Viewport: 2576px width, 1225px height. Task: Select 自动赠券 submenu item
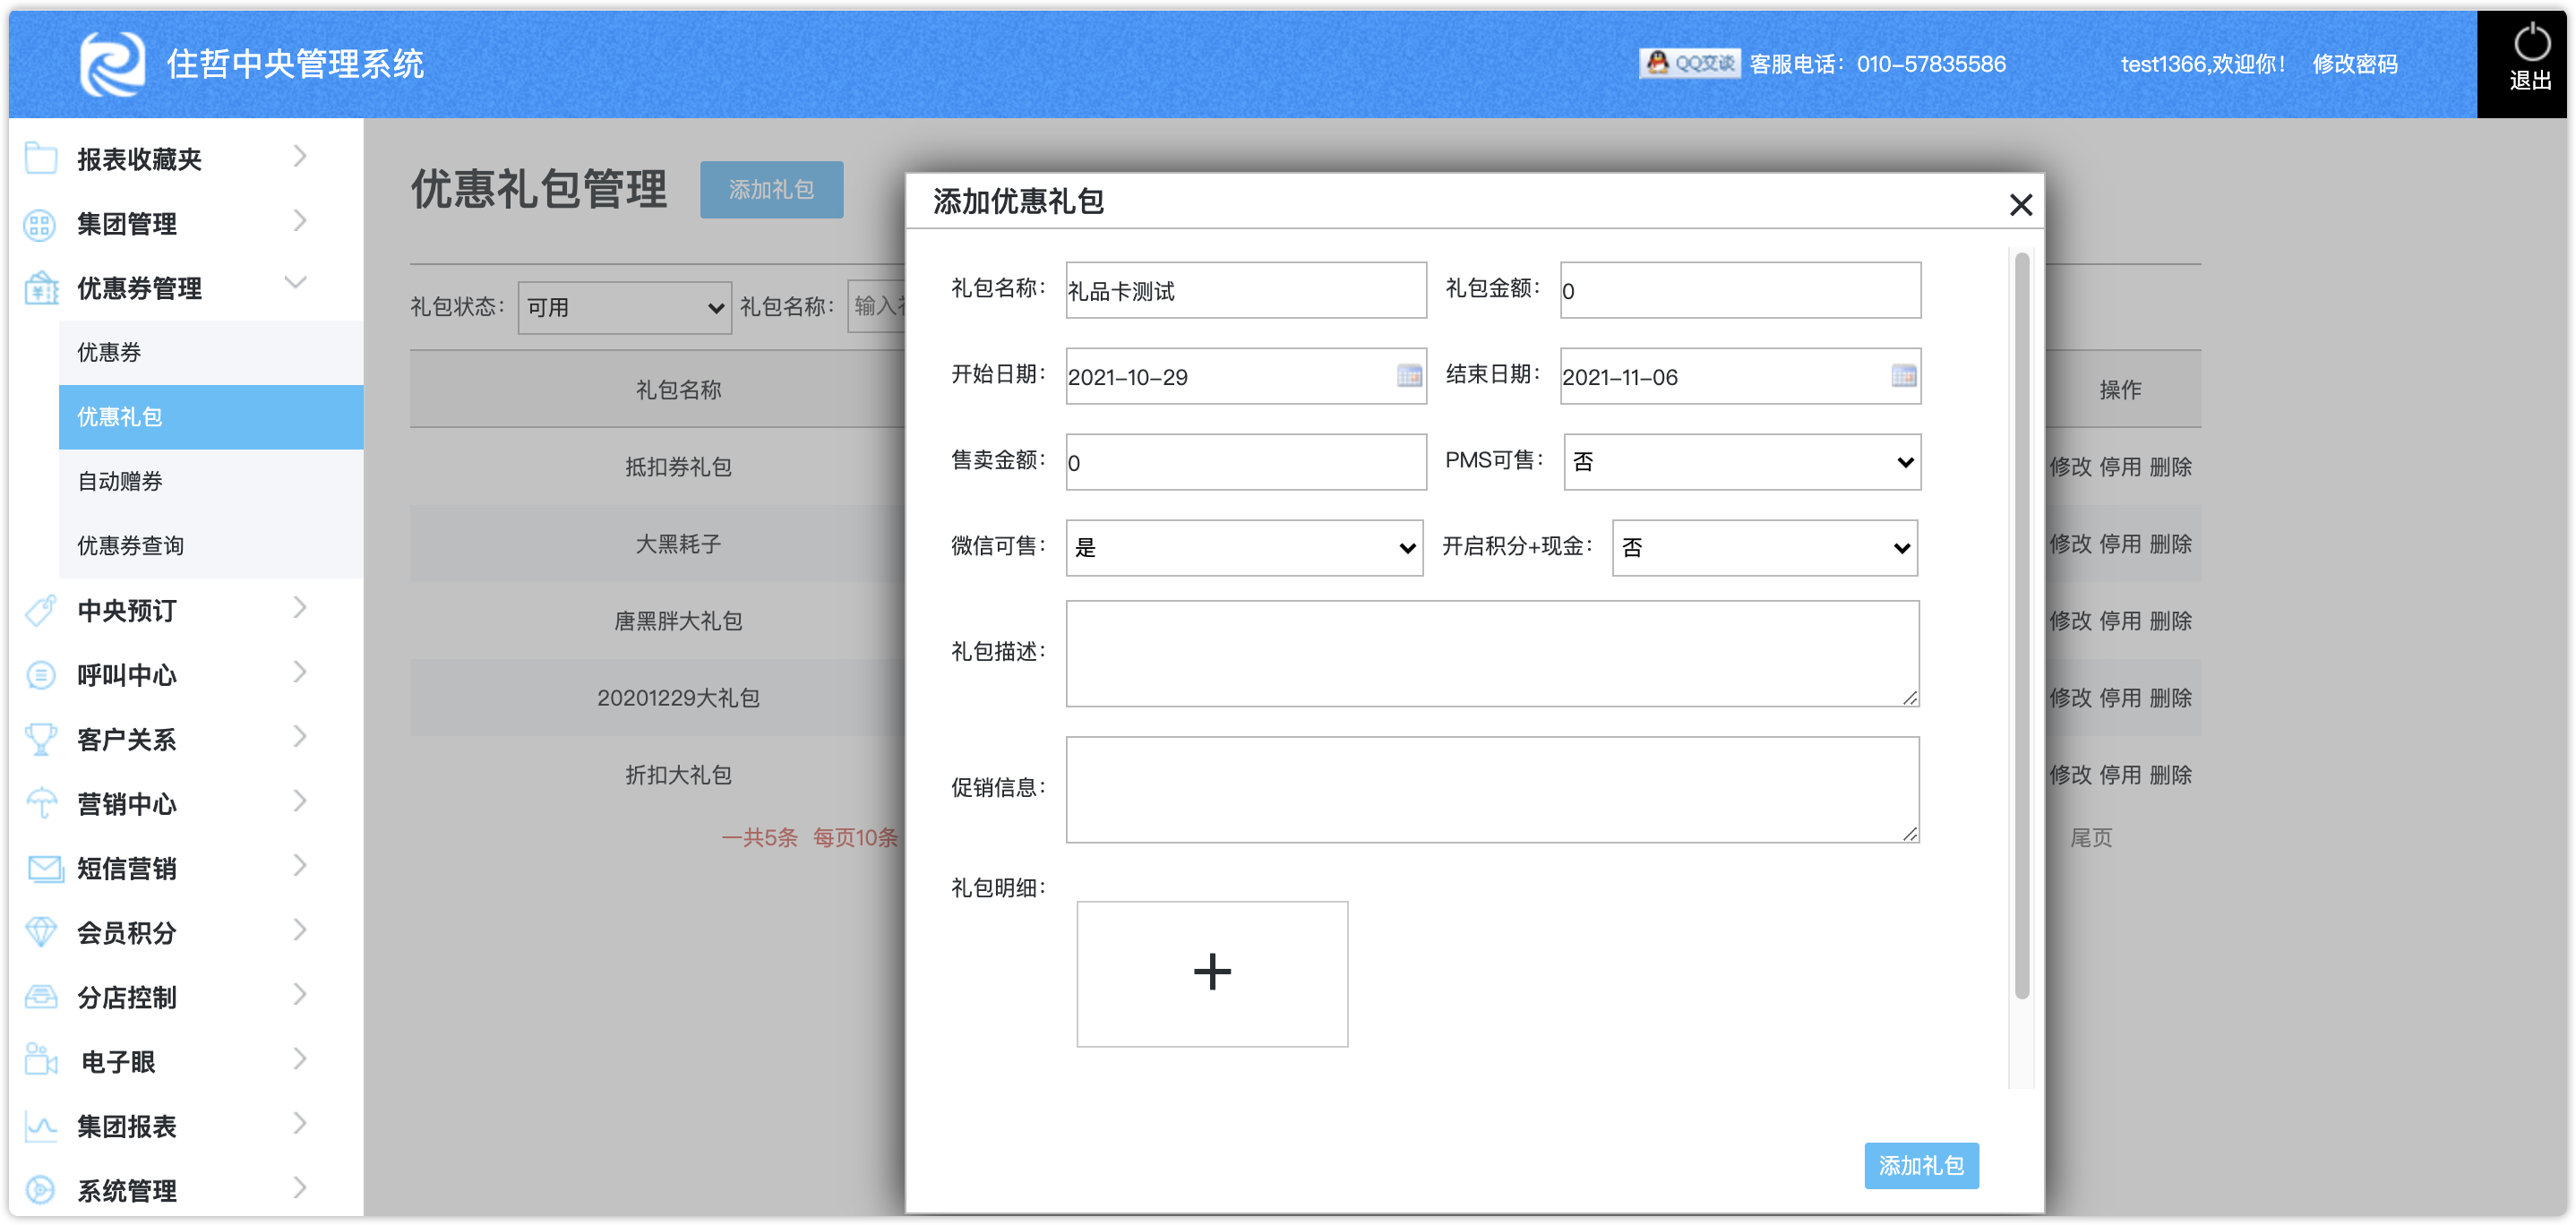[120, 481]
